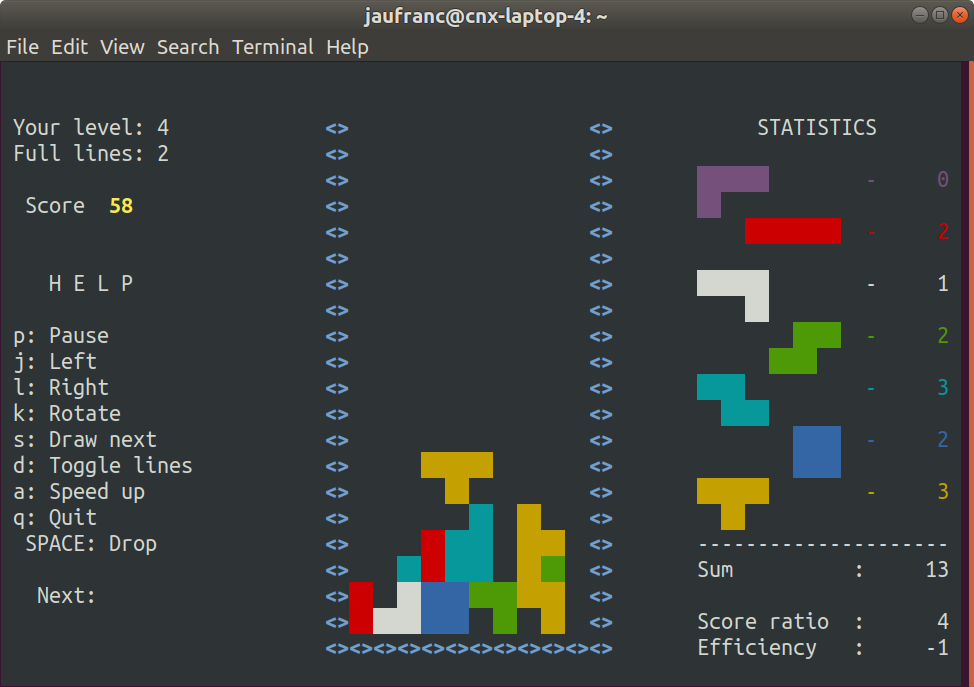
Task: Maximize the terminal window
Action: click(940, 15)
